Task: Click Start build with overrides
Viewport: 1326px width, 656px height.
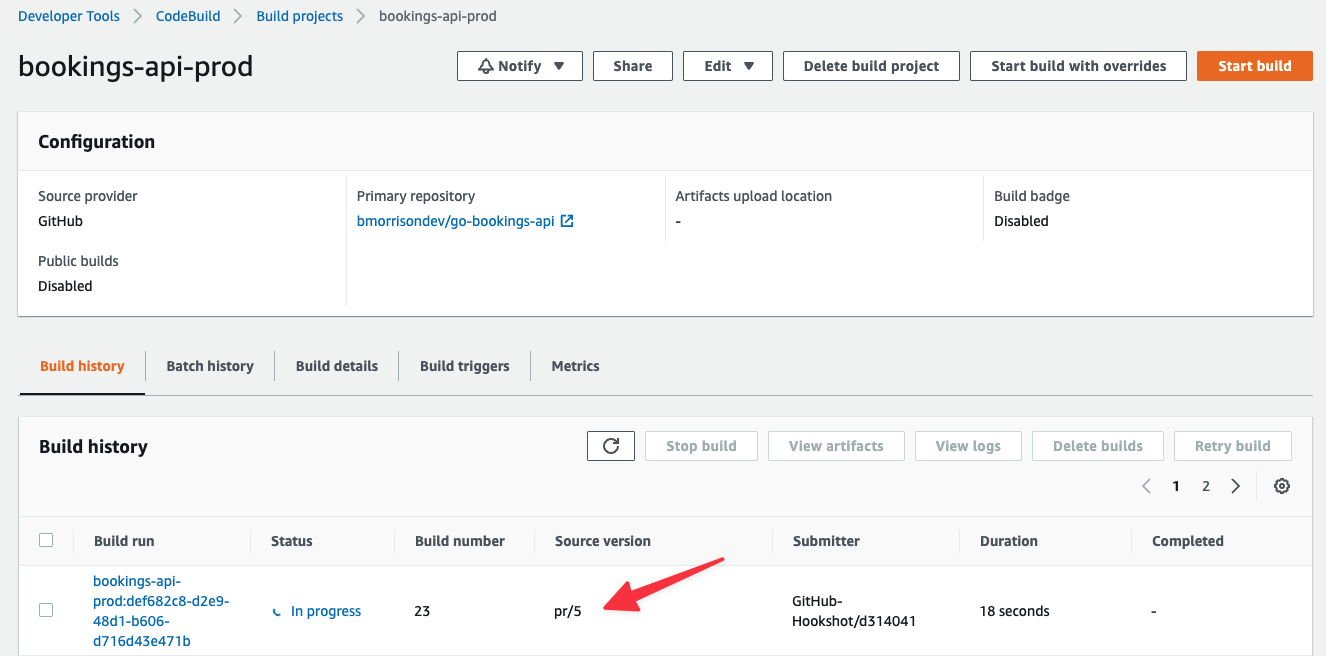Action: [1079, 66]
